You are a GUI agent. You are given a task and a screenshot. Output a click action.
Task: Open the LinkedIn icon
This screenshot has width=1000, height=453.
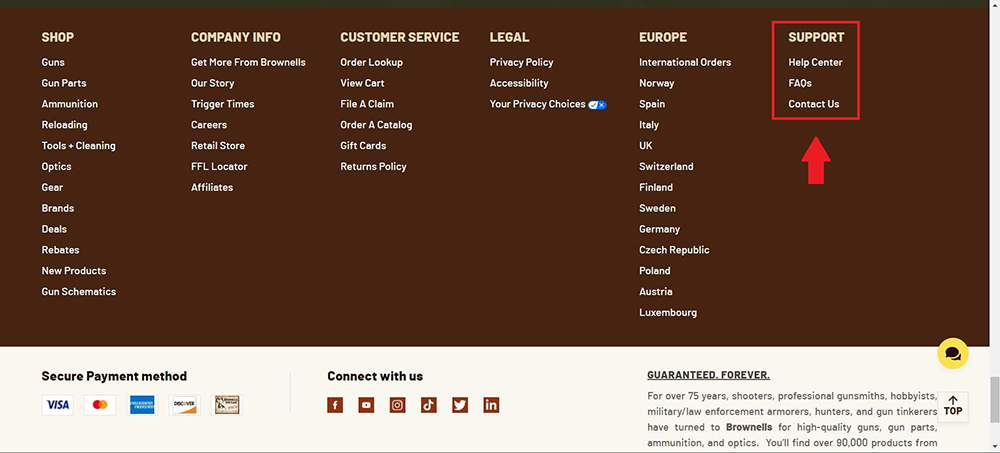click(491, 405)
